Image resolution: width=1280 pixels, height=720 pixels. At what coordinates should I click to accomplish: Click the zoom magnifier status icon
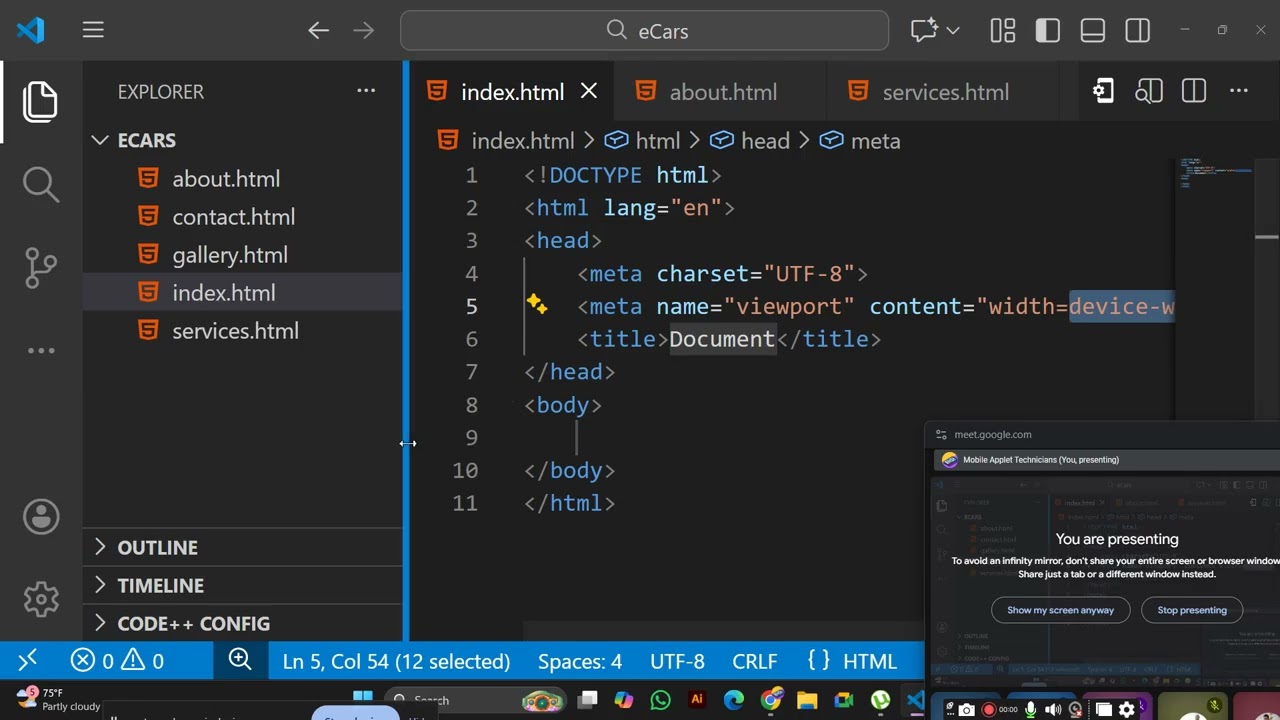pos(240,659)
